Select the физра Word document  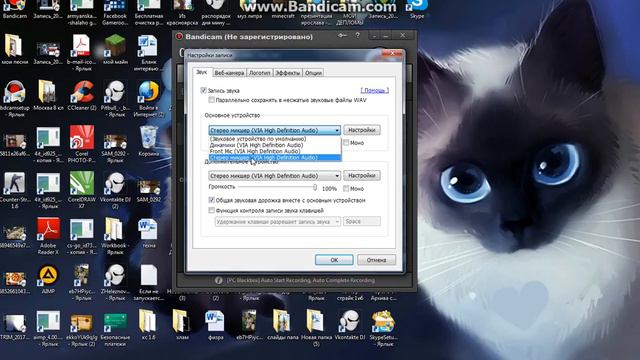[215, 325]
